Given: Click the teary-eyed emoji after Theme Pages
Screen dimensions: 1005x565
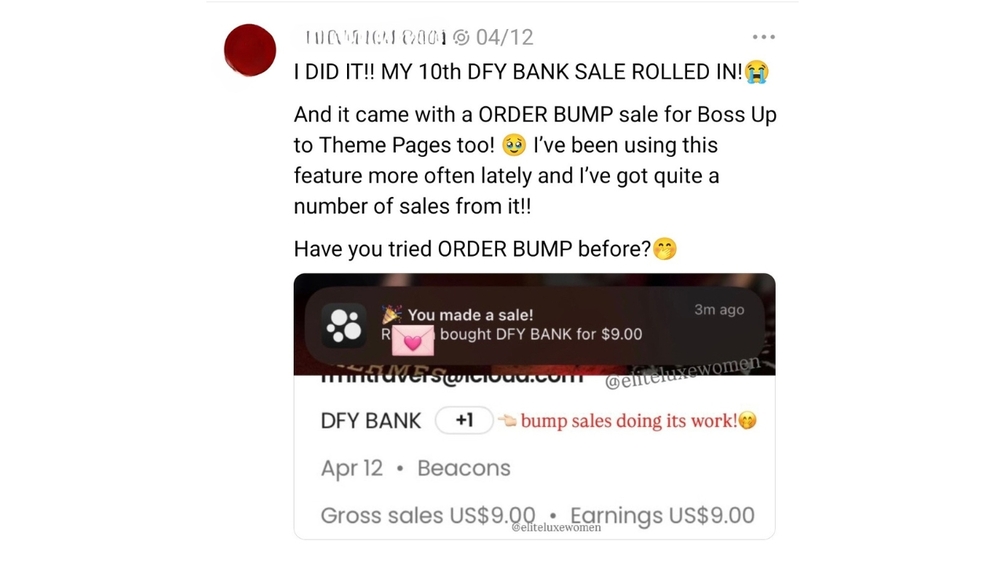Looking at the screenshot, I should pyautogui.click(x=514, y=145).
